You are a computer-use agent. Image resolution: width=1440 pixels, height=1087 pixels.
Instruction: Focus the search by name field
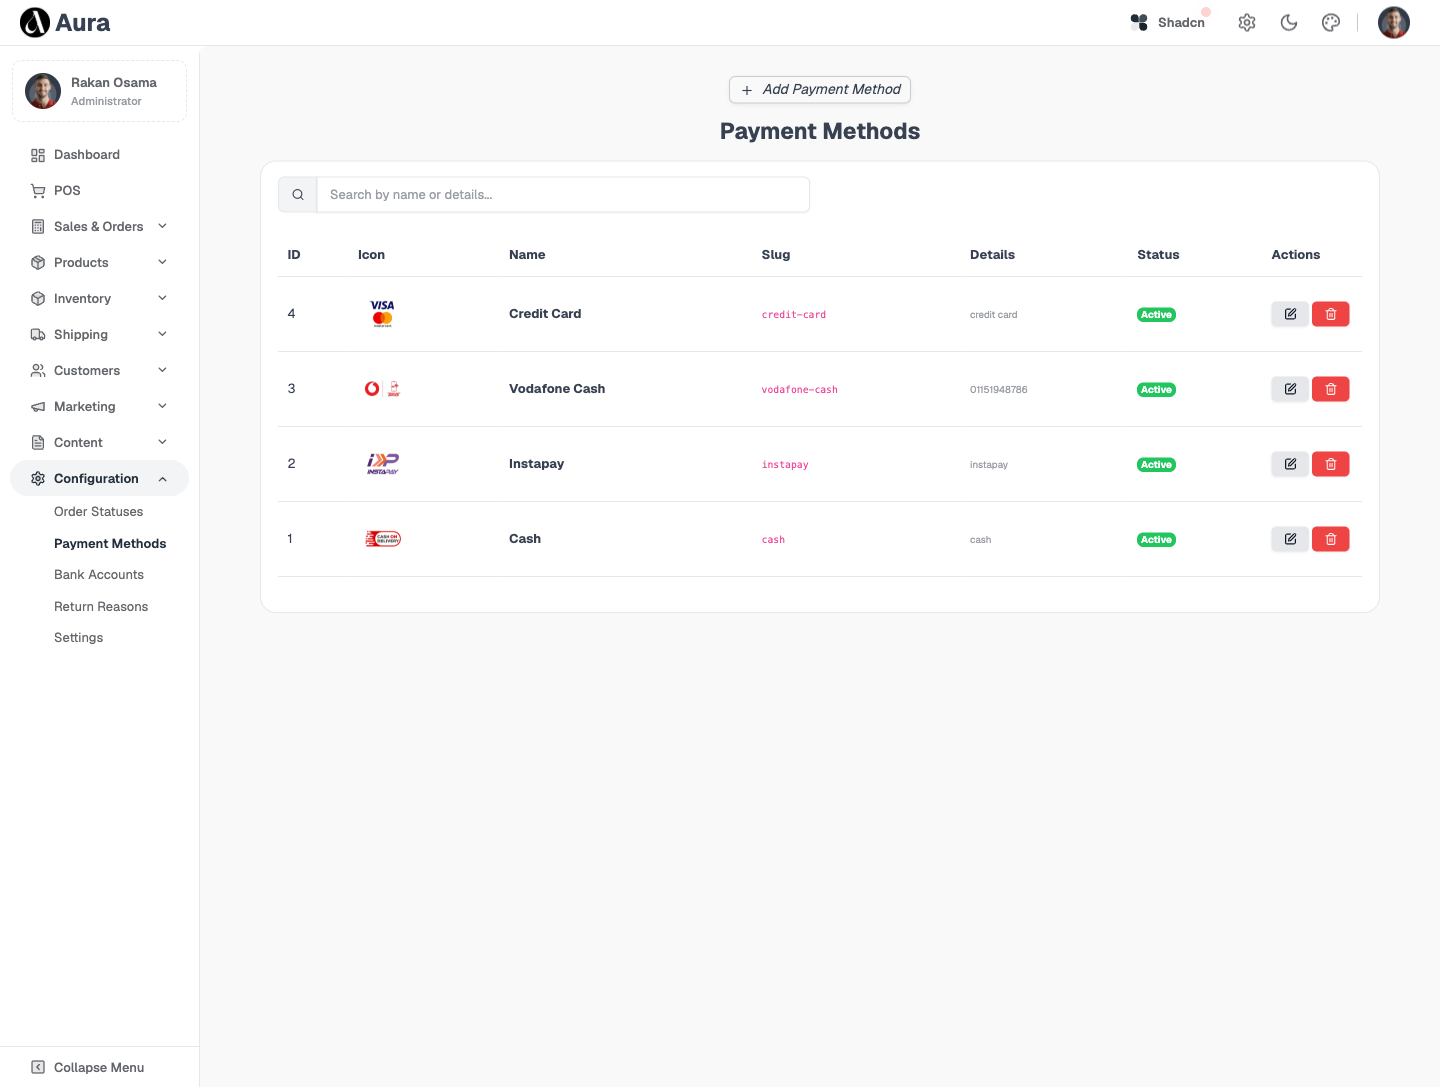click(563, 195)
